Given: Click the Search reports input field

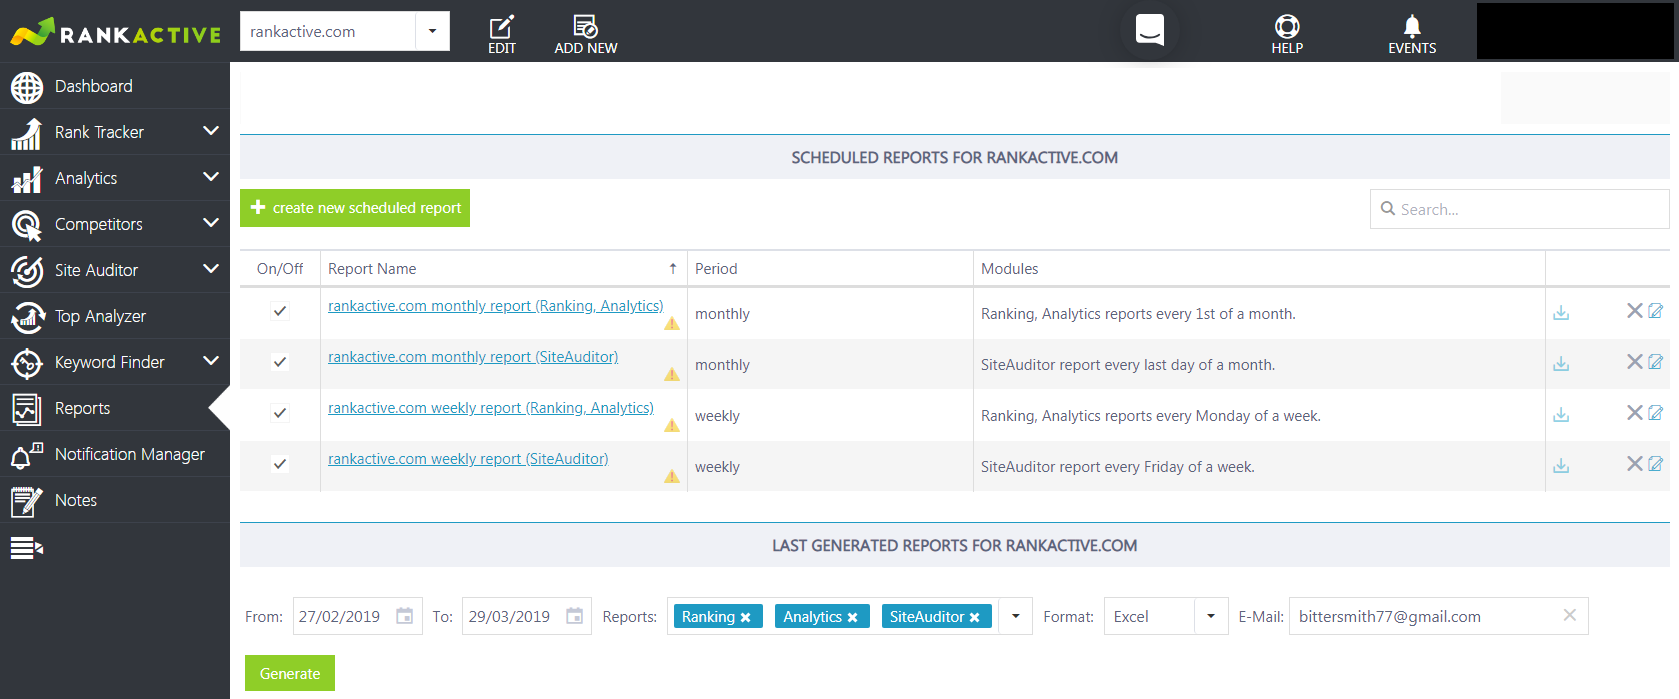Looking at the screenshot, I should click(x=1520, y=209).
